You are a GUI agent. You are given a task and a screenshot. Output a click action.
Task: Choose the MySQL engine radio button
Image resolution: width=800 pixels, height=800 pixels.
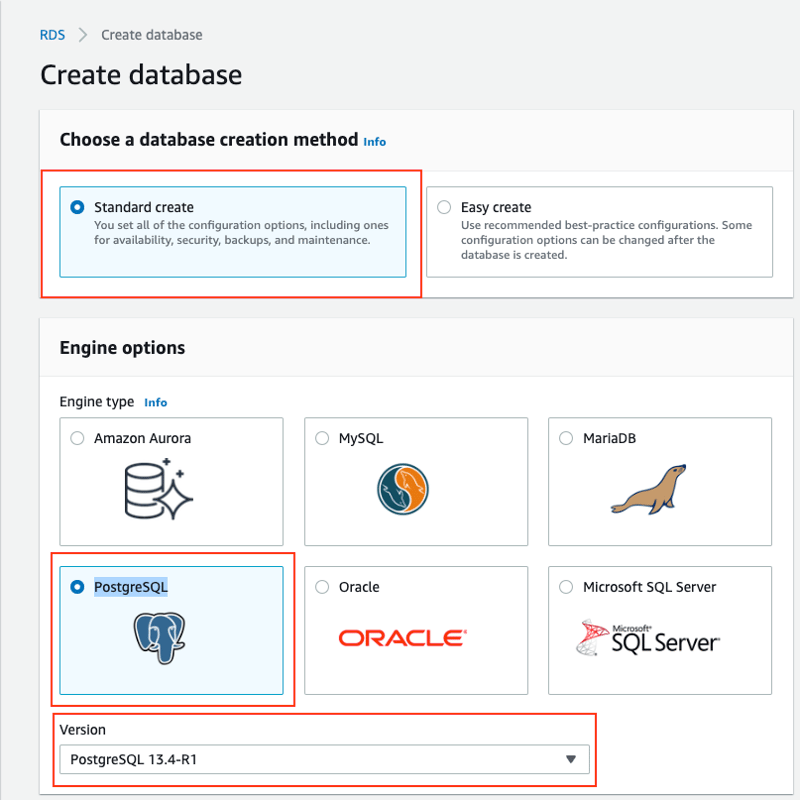click(x=322, y=438)
